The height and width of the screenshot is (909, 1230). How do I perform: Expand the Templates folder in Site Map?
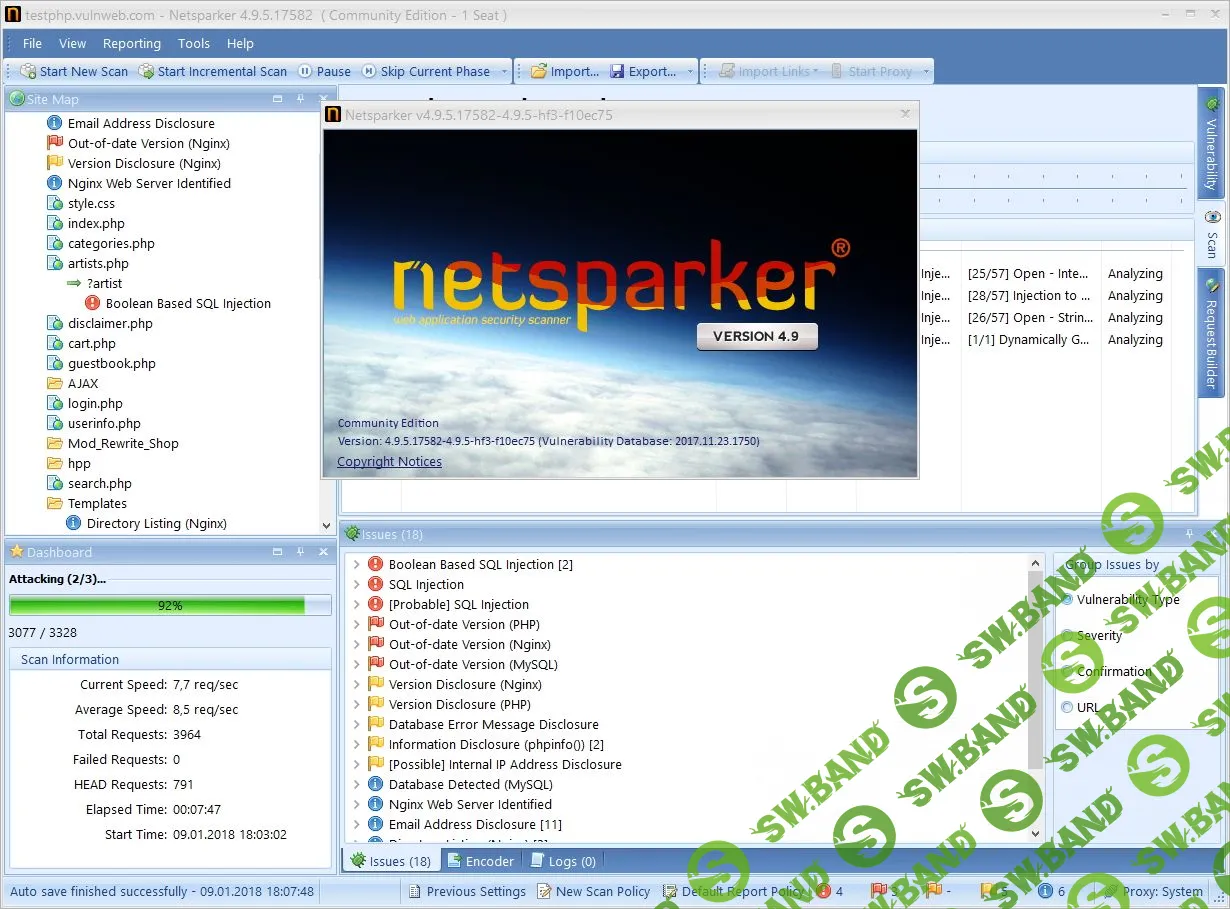click(x=96, y=503)
